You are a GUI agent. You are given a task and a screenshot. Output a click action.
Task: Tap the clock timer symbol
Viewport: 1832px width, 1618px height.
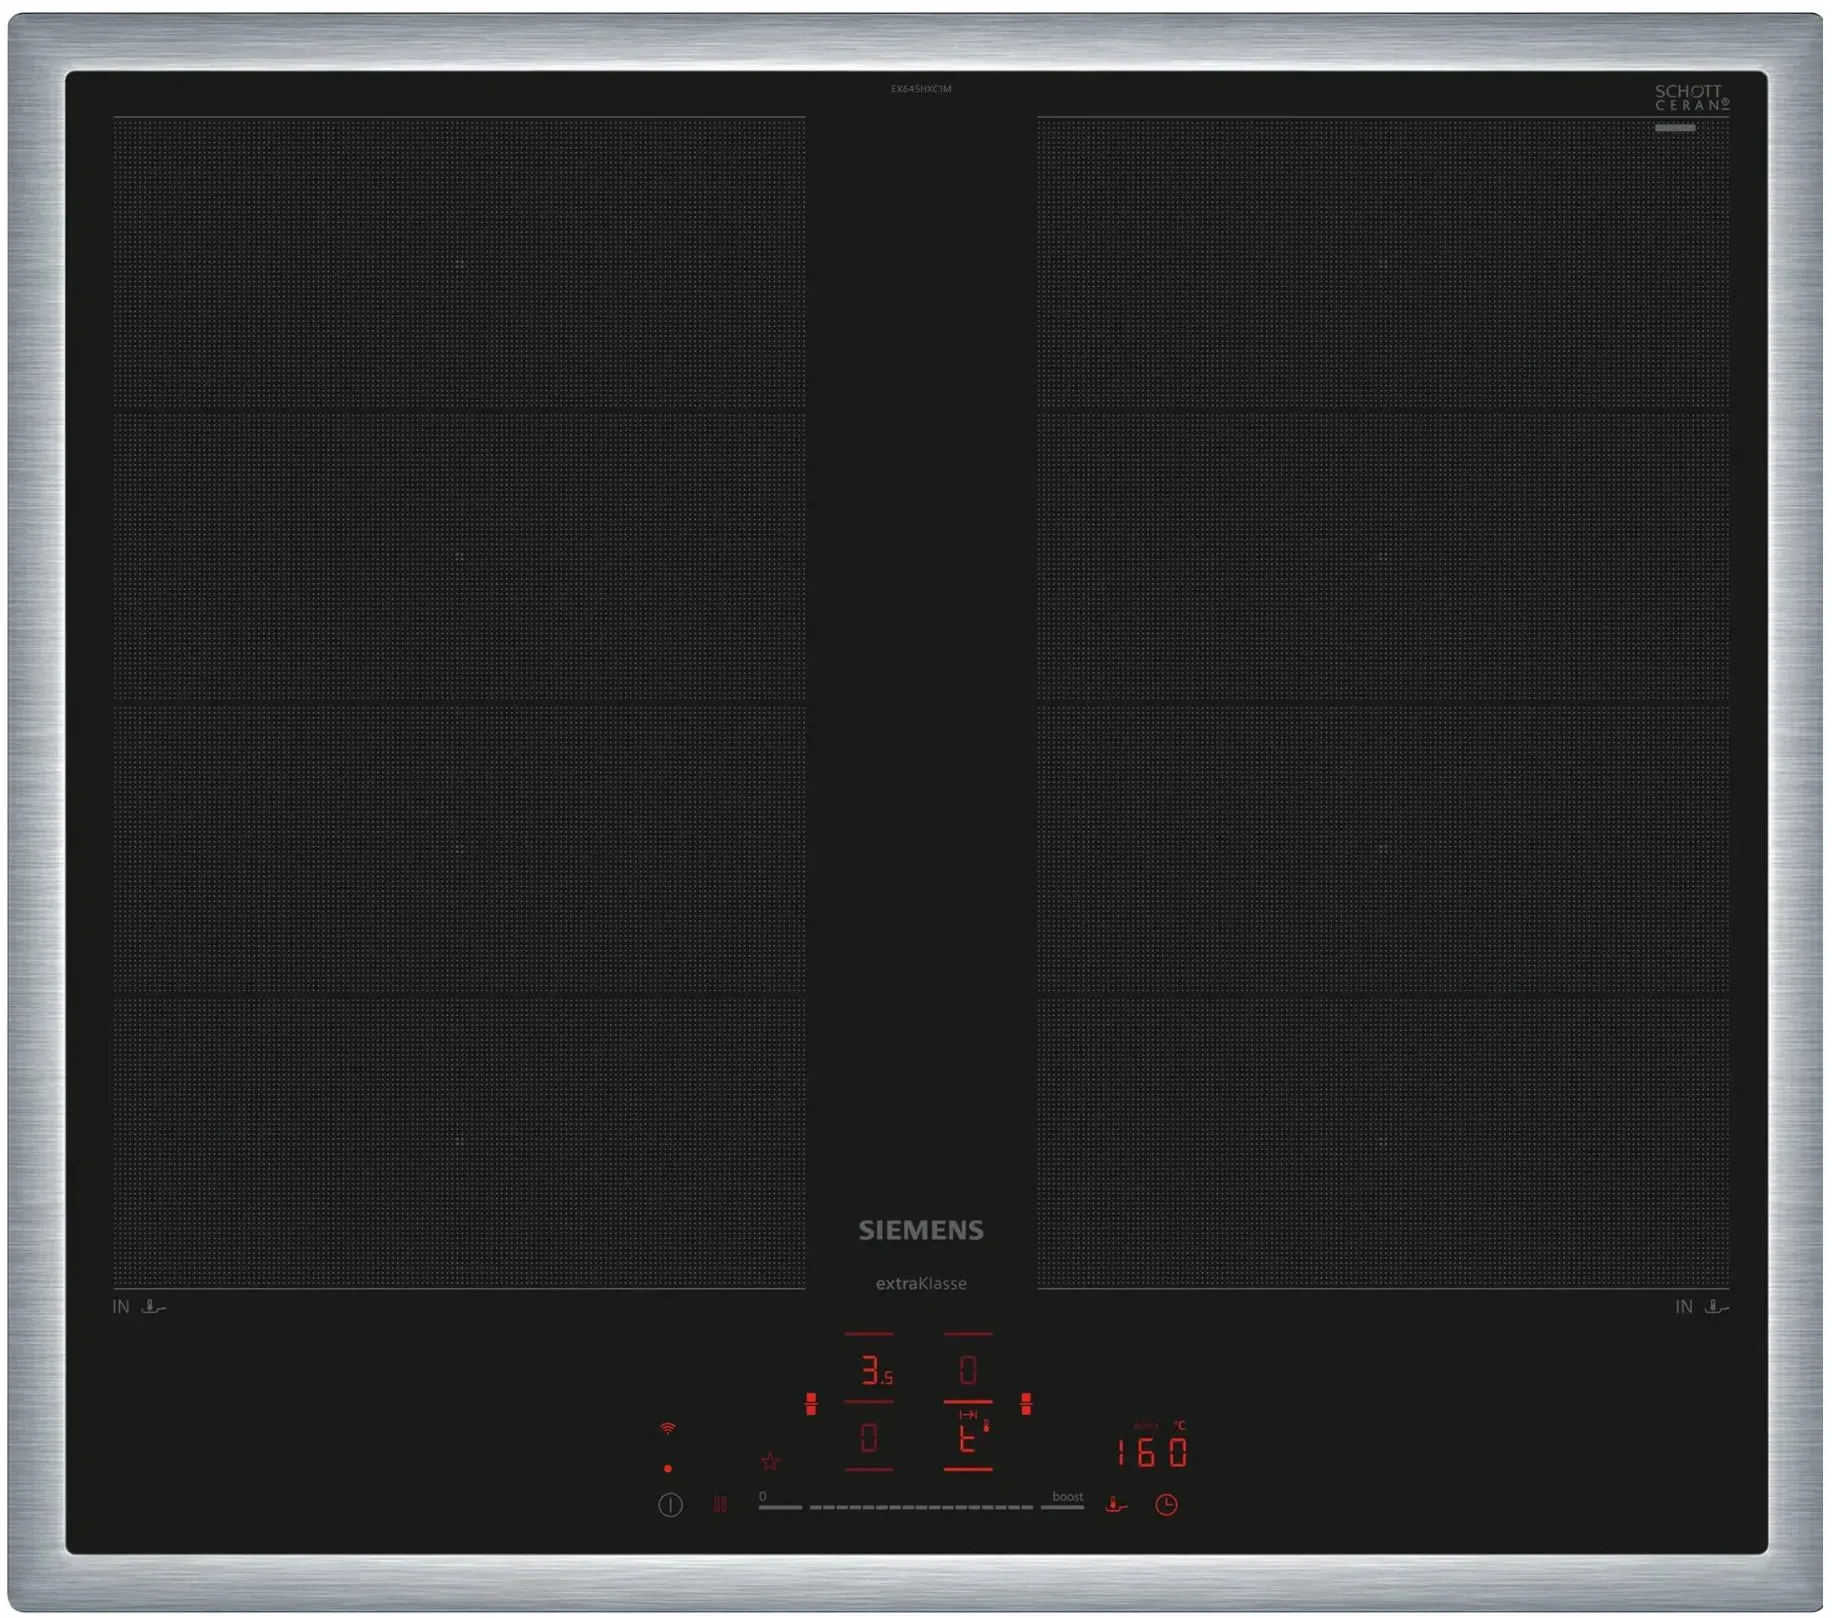1166,1504
